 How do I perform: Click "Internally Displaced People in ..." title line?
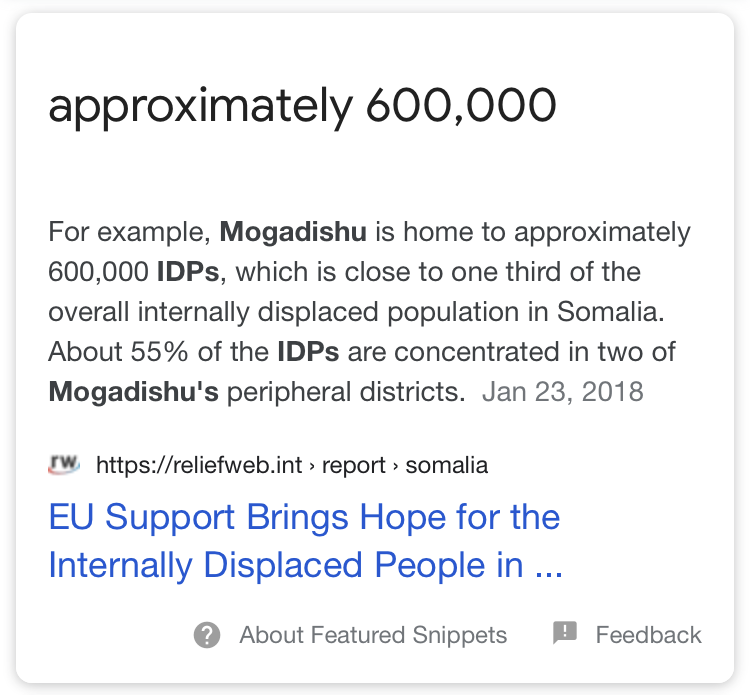(305, 566)
